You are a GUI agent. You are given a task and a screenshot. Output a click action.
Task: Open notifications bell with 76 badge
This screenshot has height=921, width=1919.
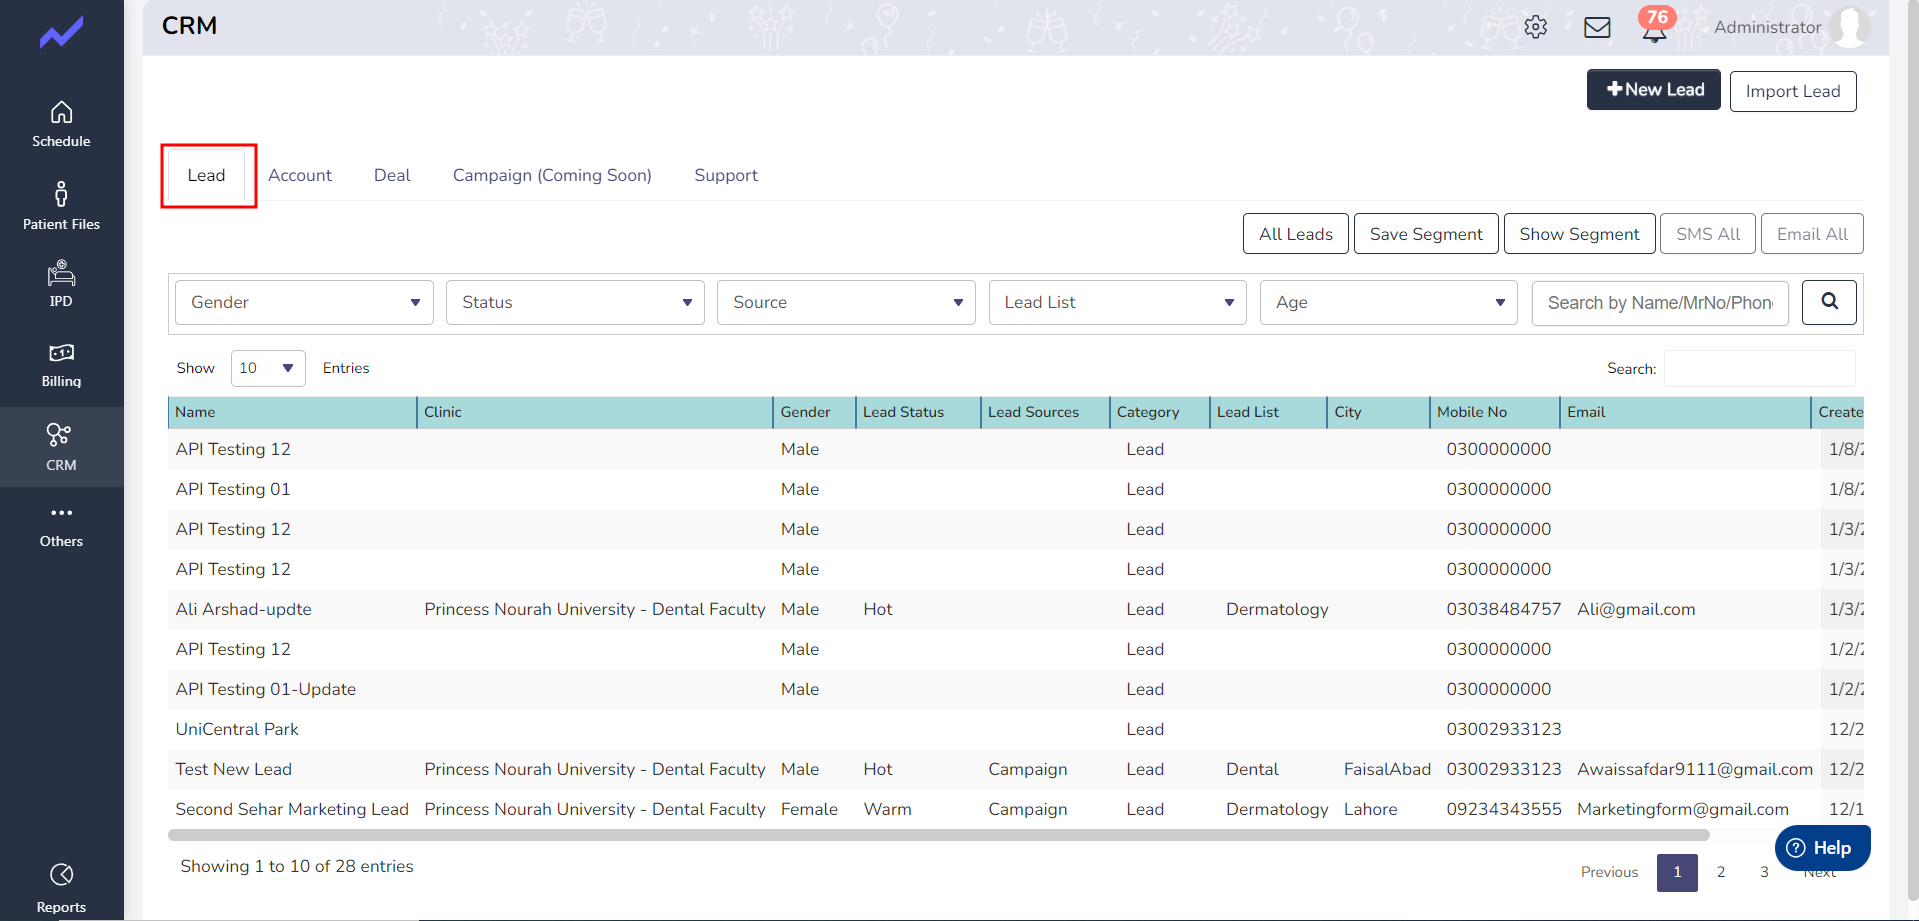click(1655, 26)
